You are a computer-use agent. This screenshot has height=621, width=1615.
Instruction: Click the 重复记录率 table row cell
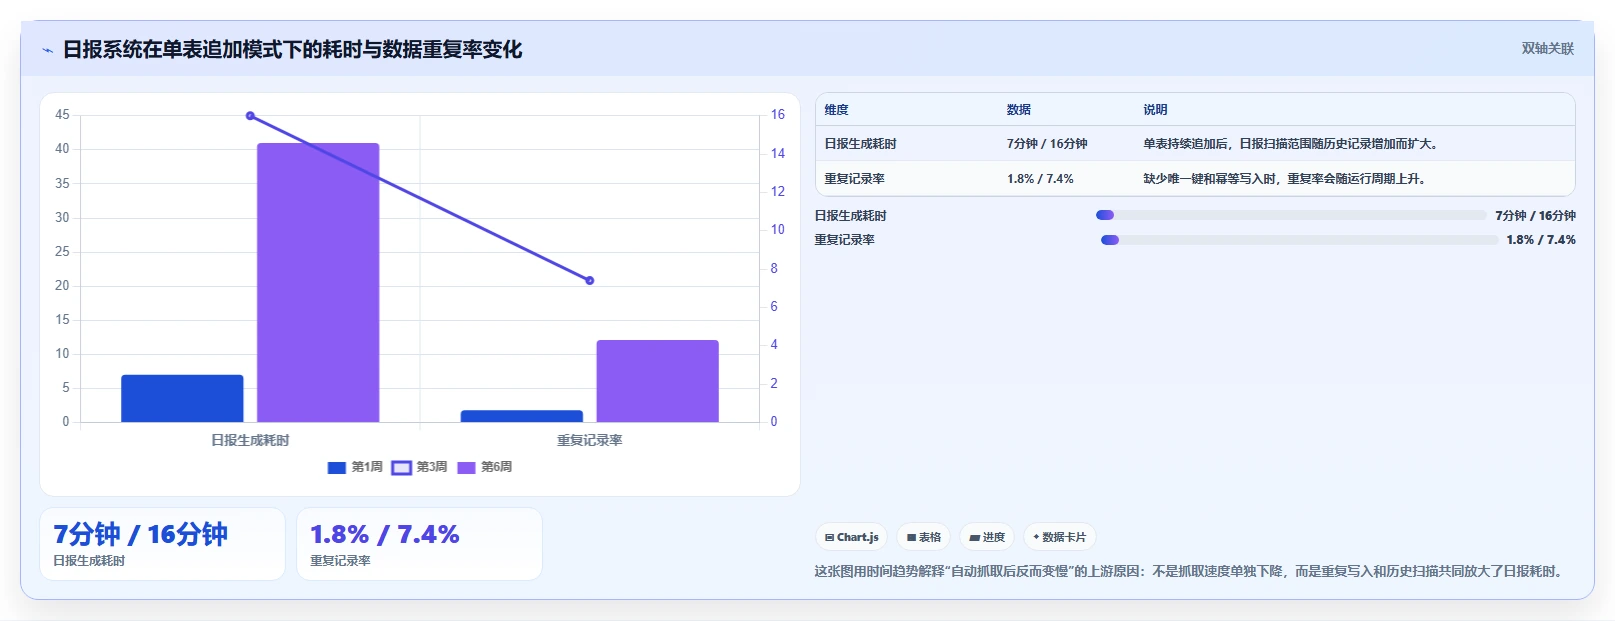pyautogui.click(x=855, y=179)
